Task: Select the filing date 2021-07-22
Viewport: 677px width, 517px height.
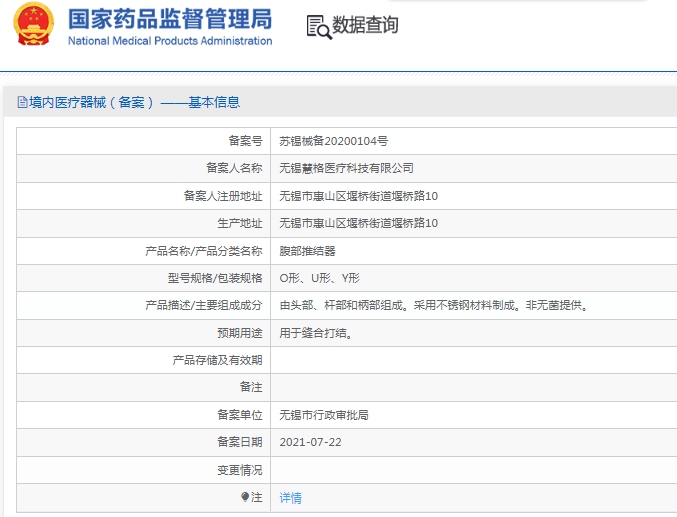Action: tap(310, 442)
